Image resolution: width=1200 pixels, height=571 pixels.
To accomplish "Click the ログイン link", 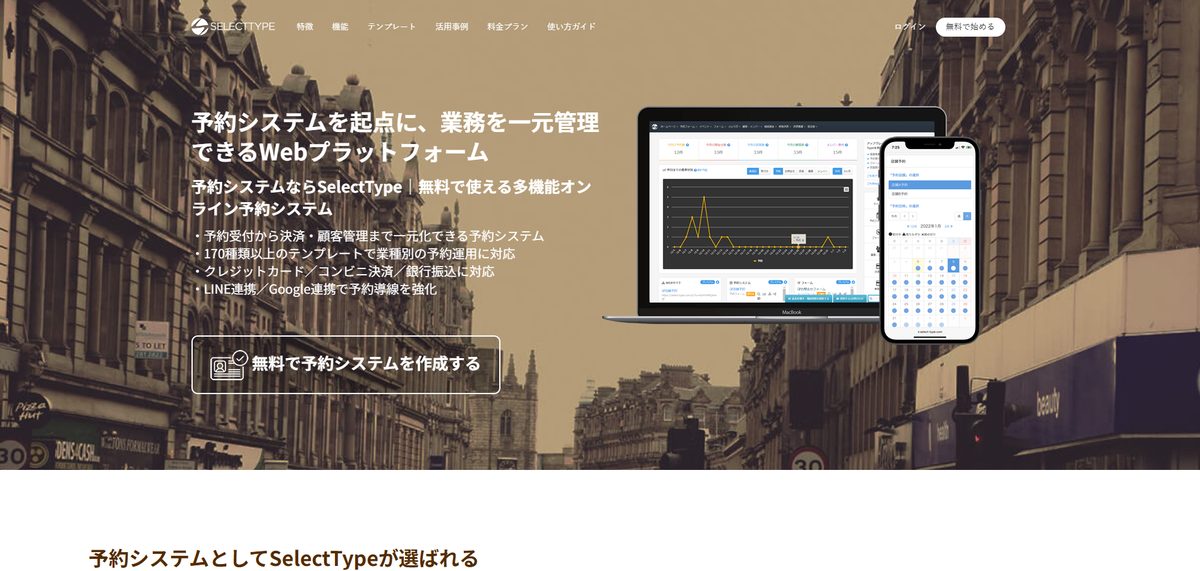I will click(x=910, y=27).
